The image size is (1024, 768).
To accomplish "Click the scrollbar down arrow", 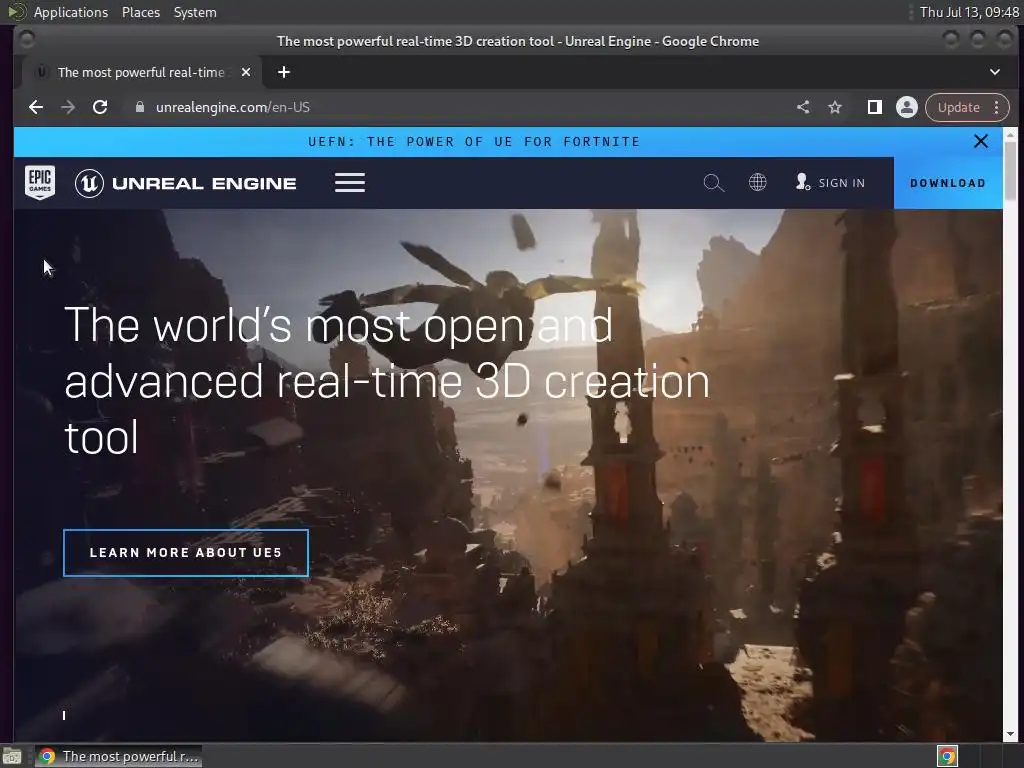I will [x=1010, y=734].
